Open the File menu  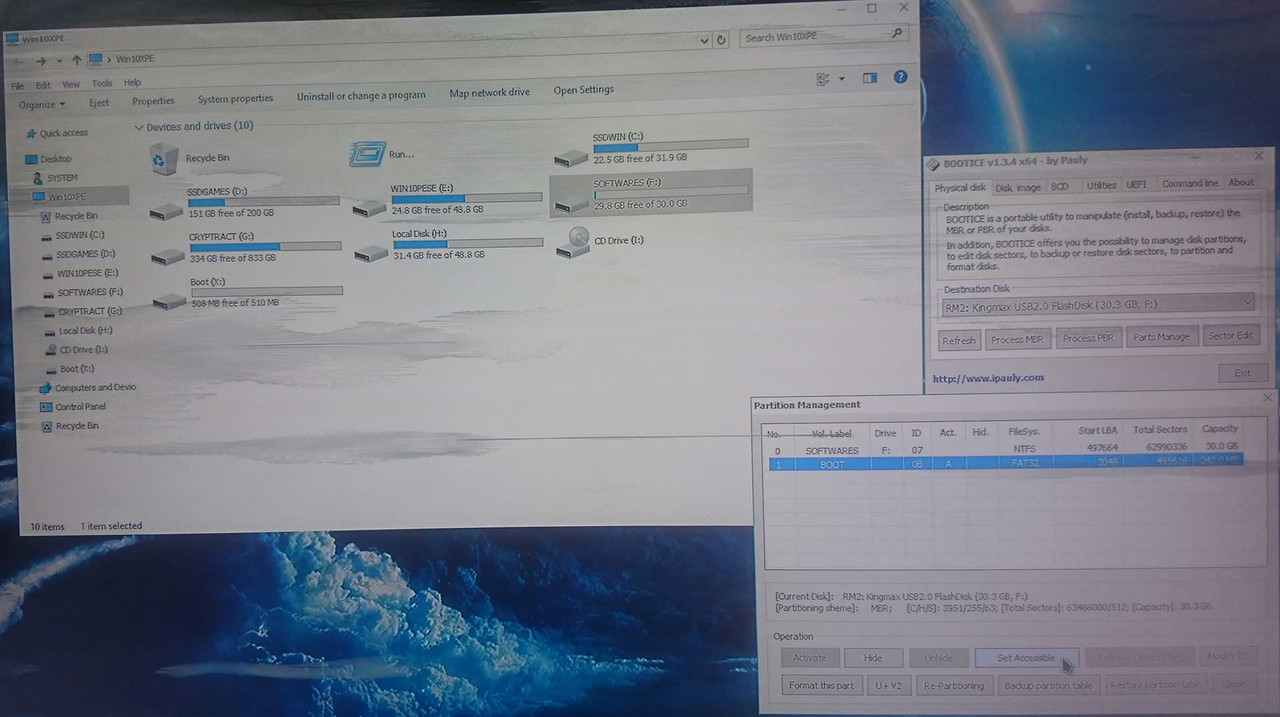17,86
